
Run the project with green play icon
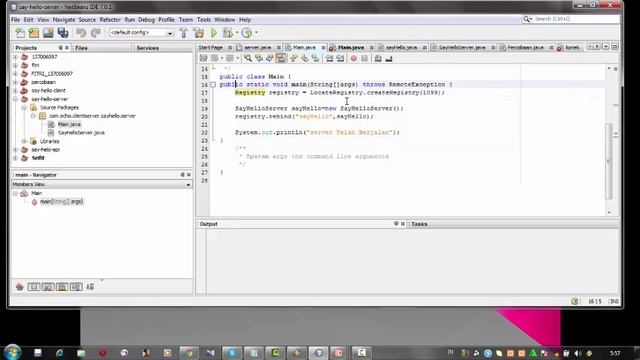click(214, 33)
